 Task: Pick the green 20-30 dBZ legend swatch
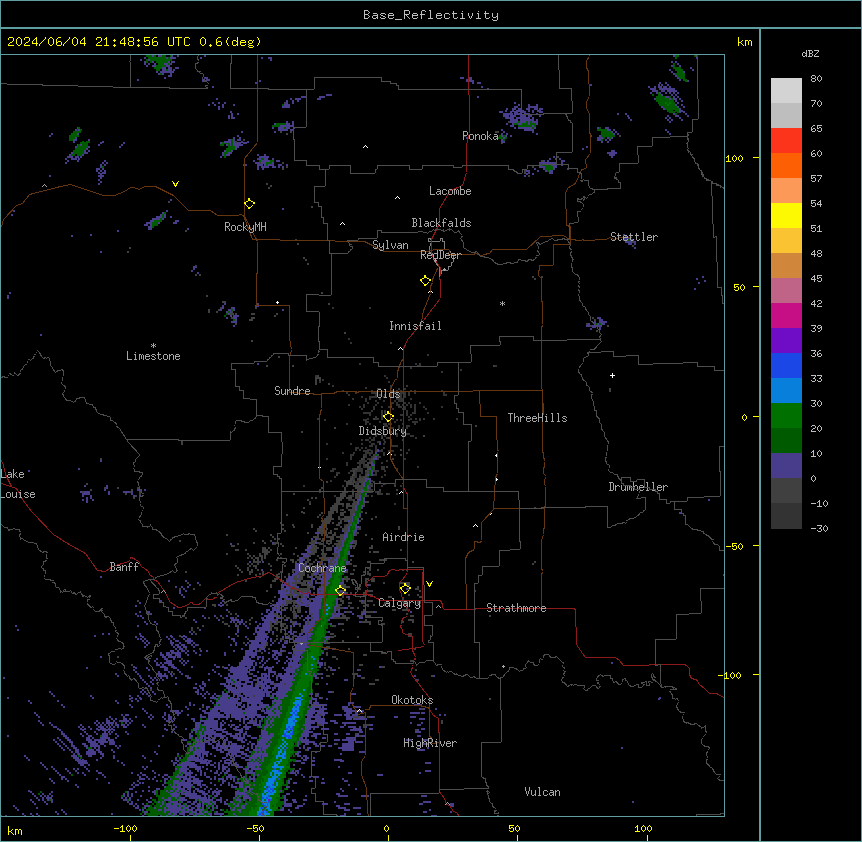[786, 416]
